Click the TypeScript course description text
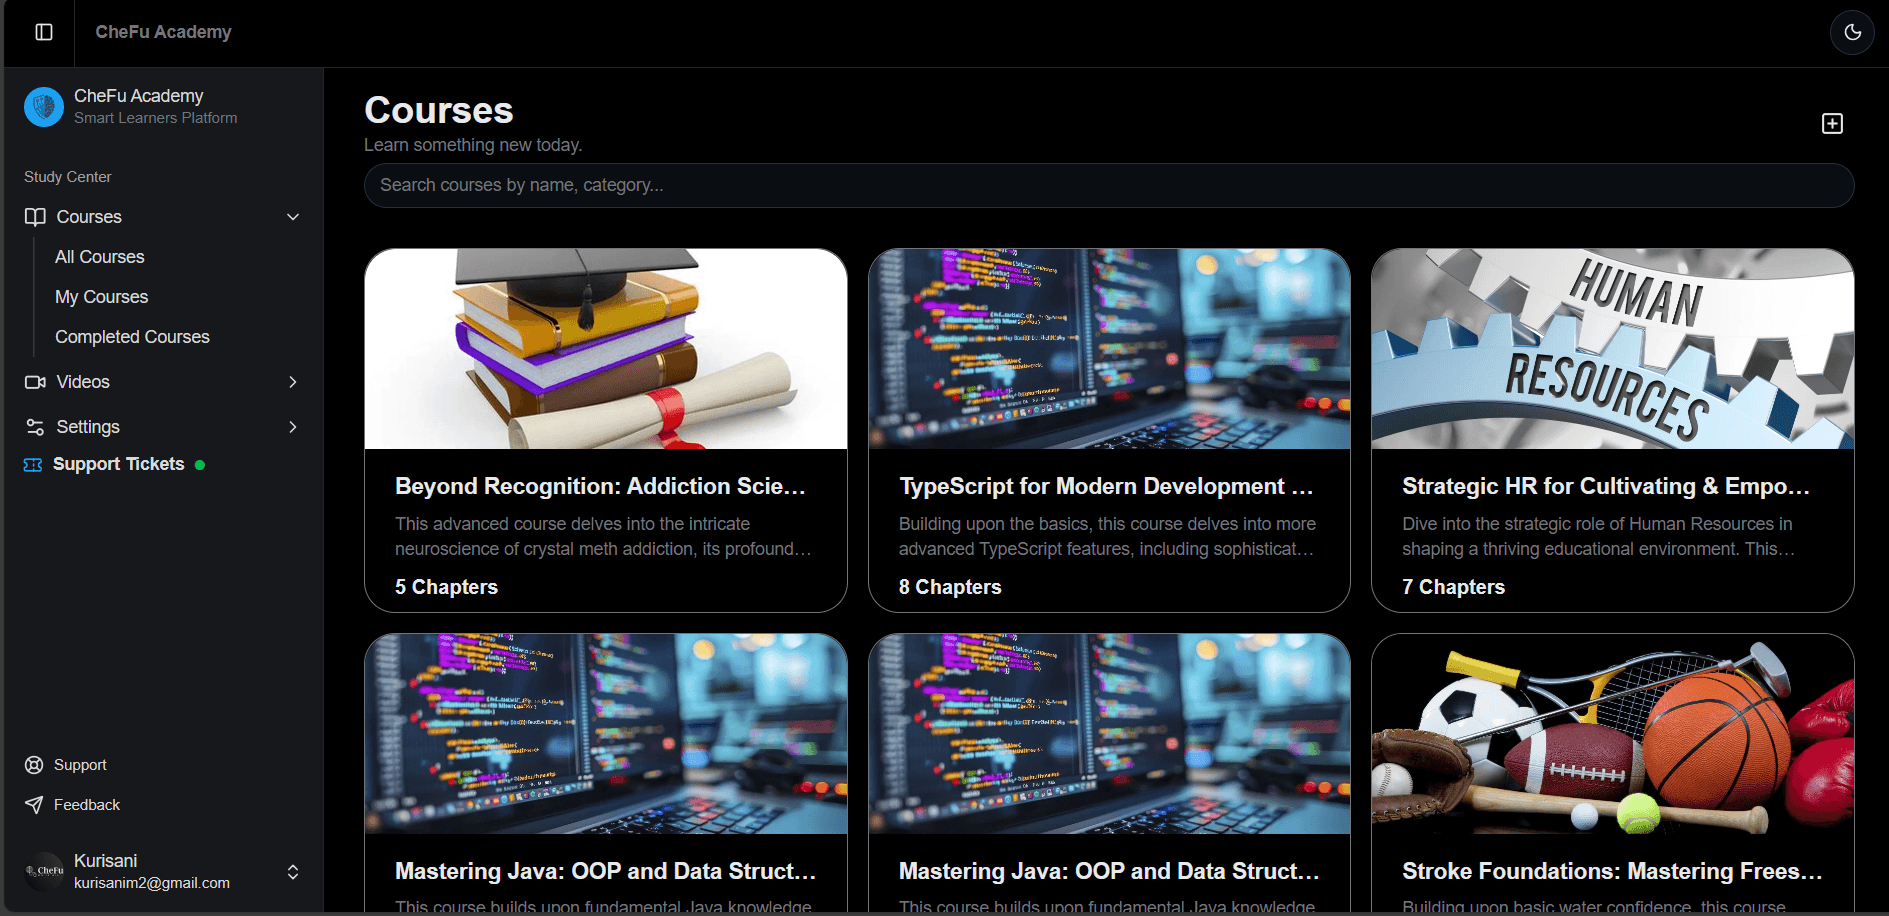Screen dimensions: 1889x916 click(x=1107, y=536)
